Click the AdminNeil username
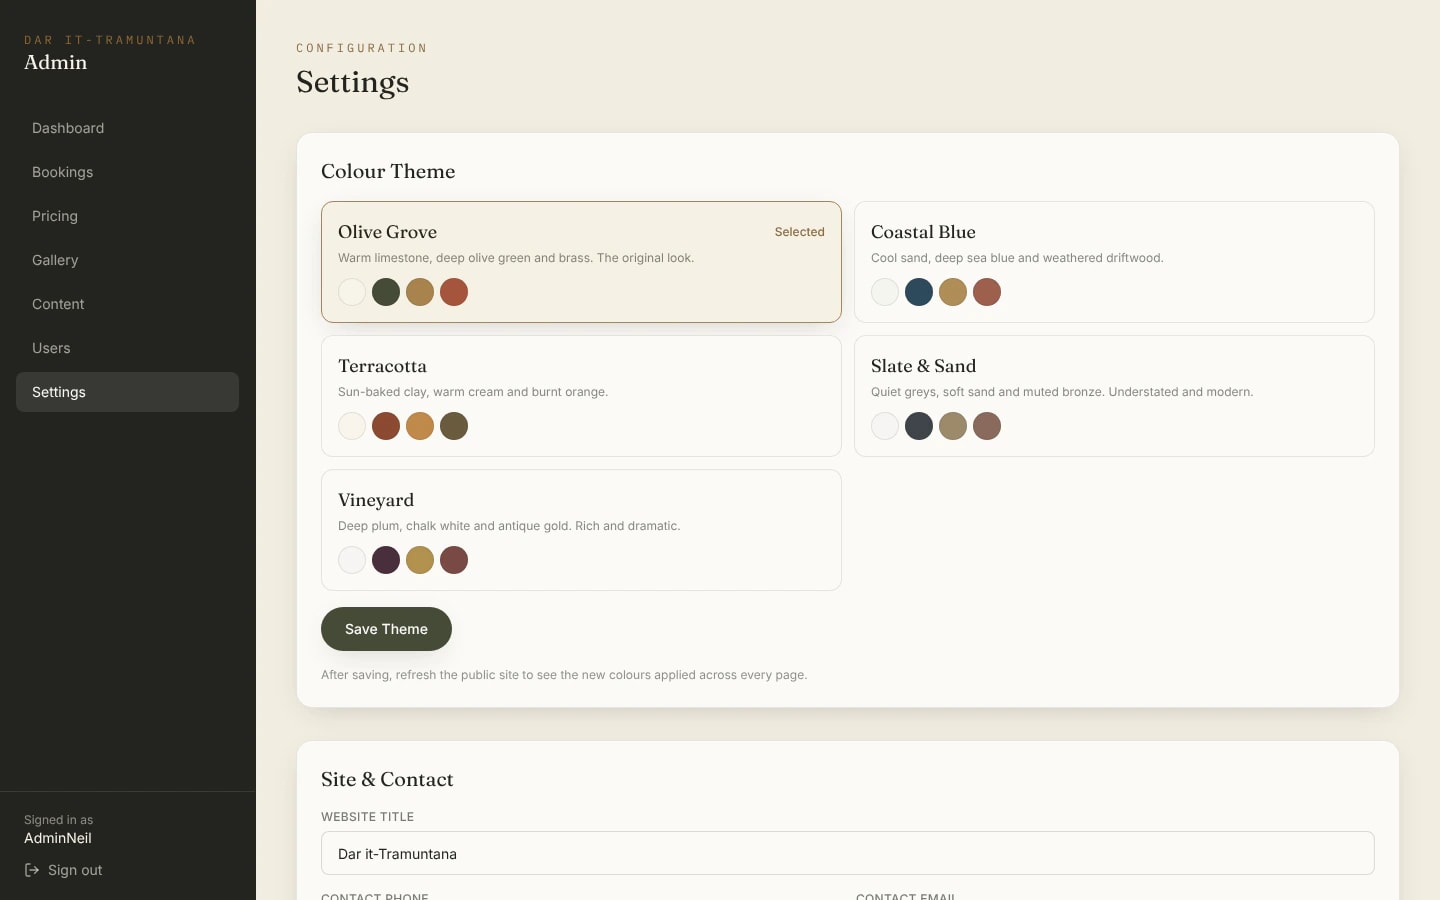1440x900 pixels. click(58, 838)
